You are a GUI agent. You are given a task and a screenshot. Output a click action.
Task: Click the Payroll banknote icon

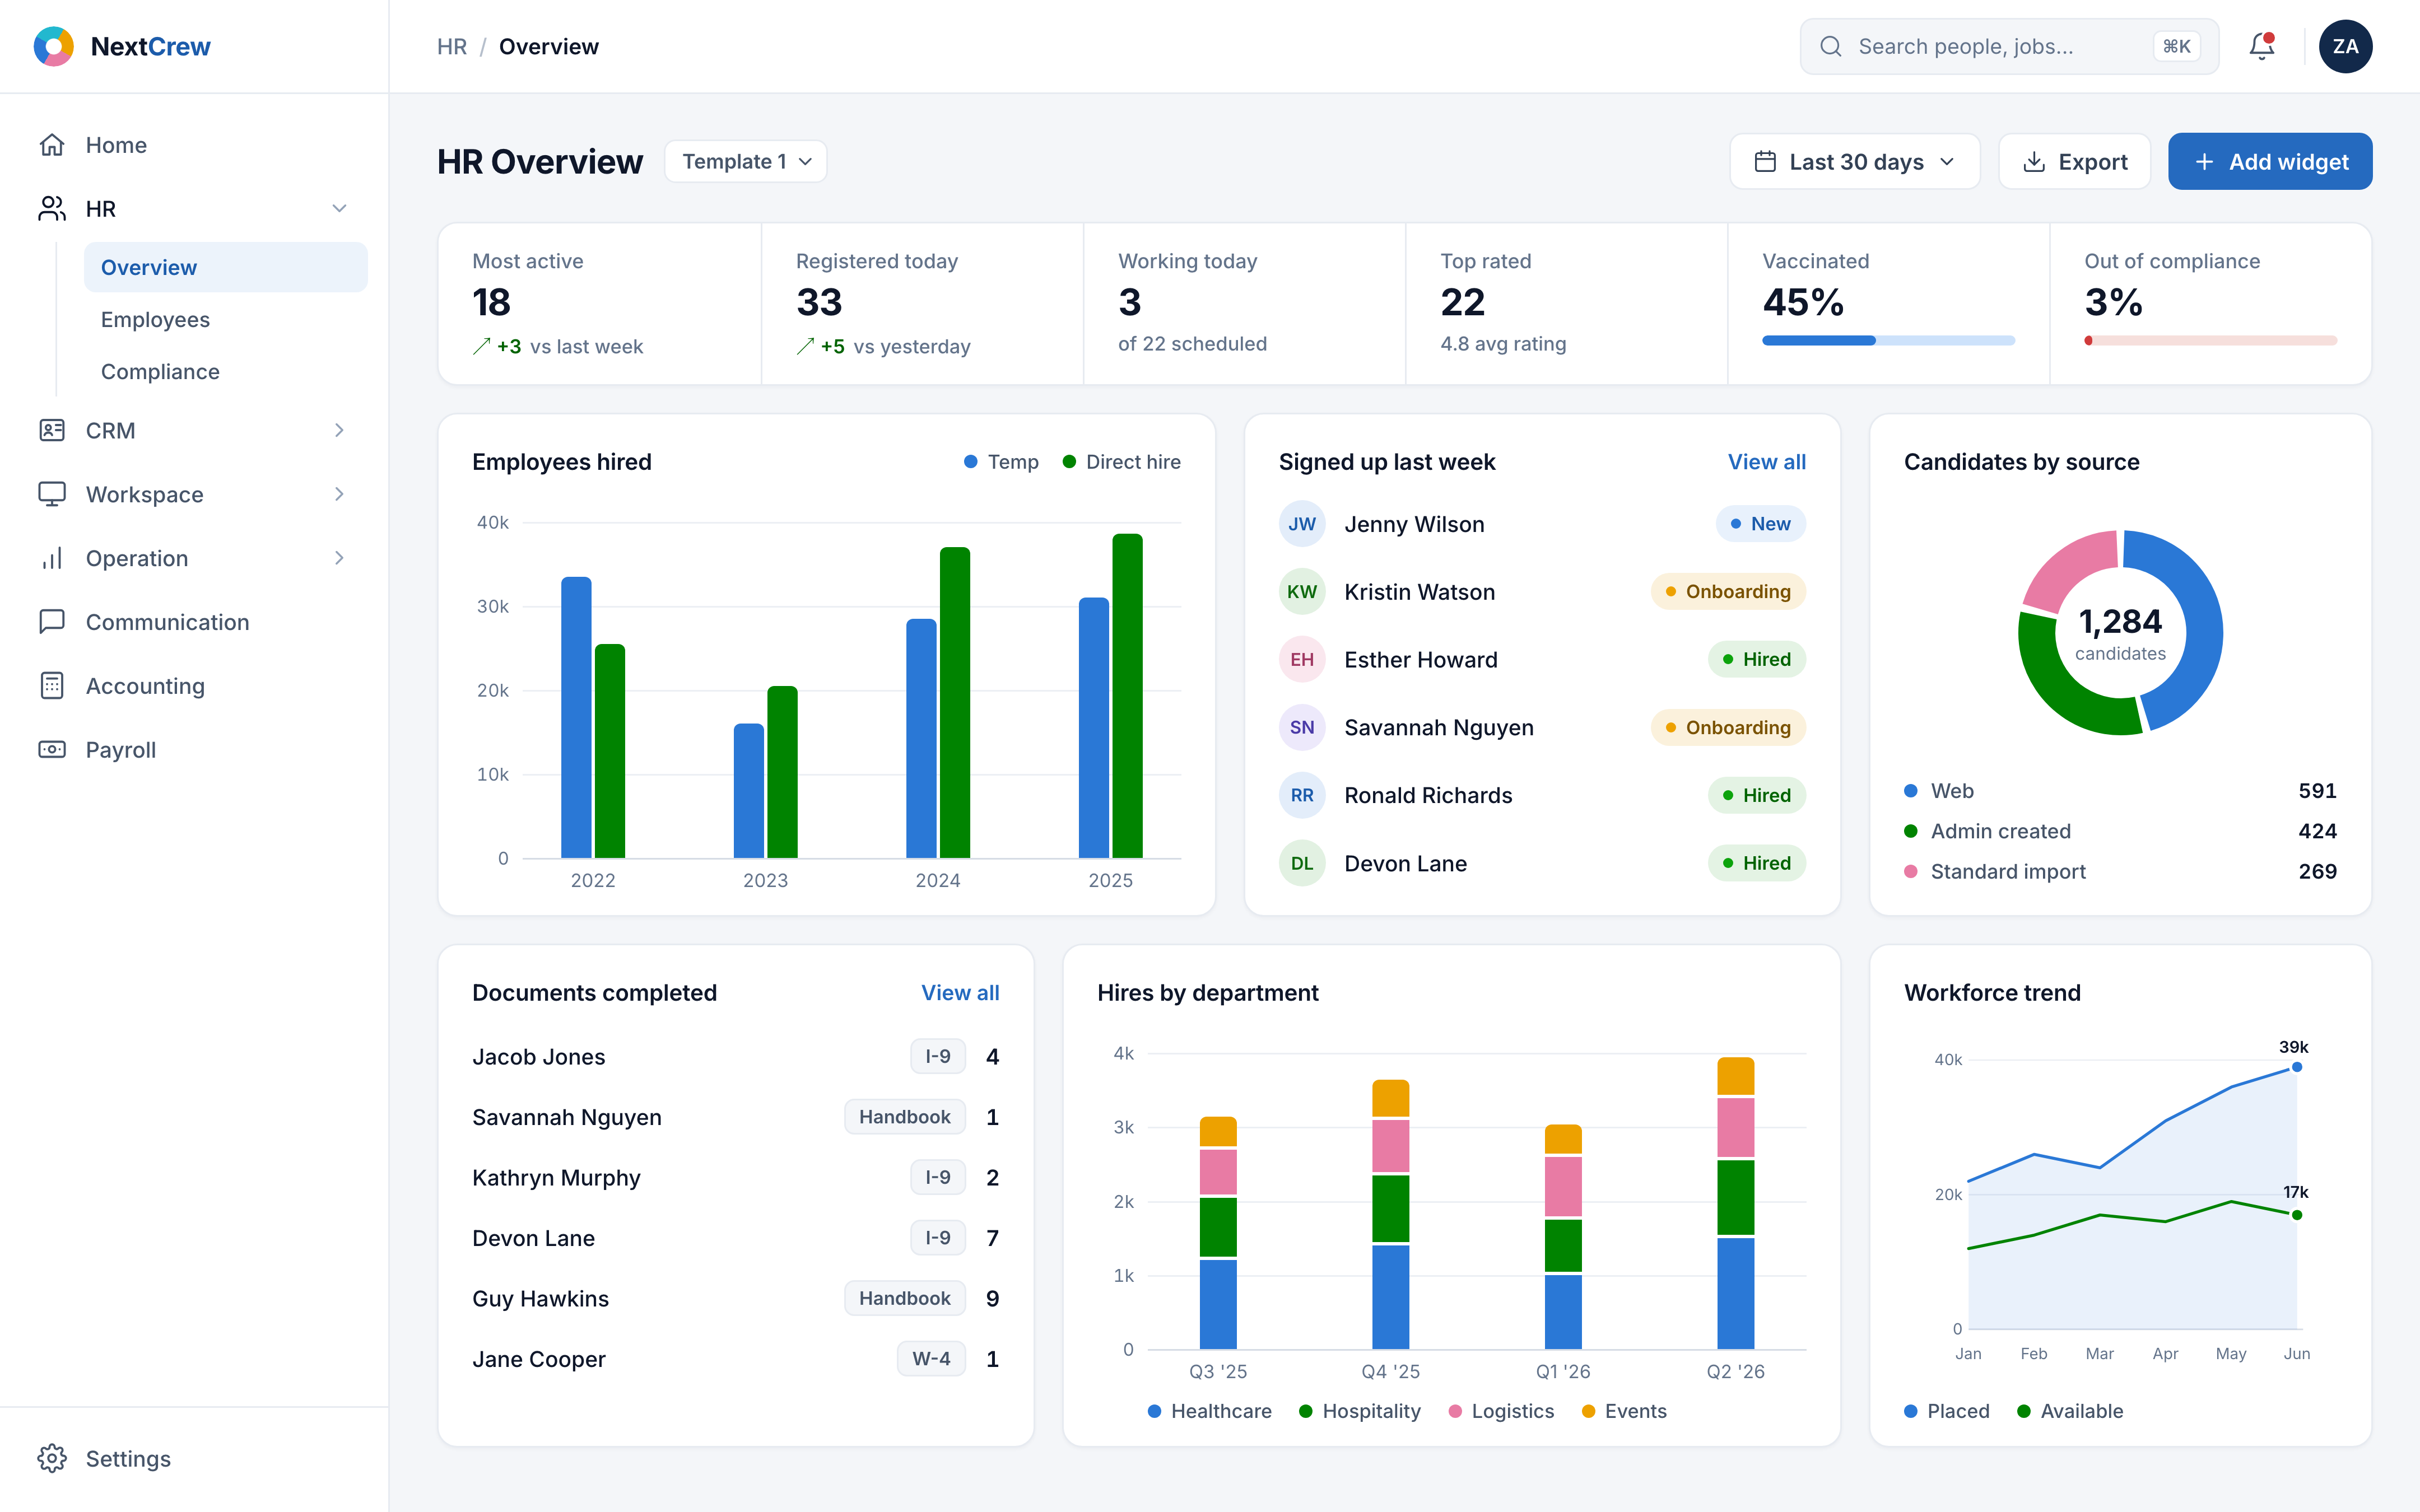point(52,750)
